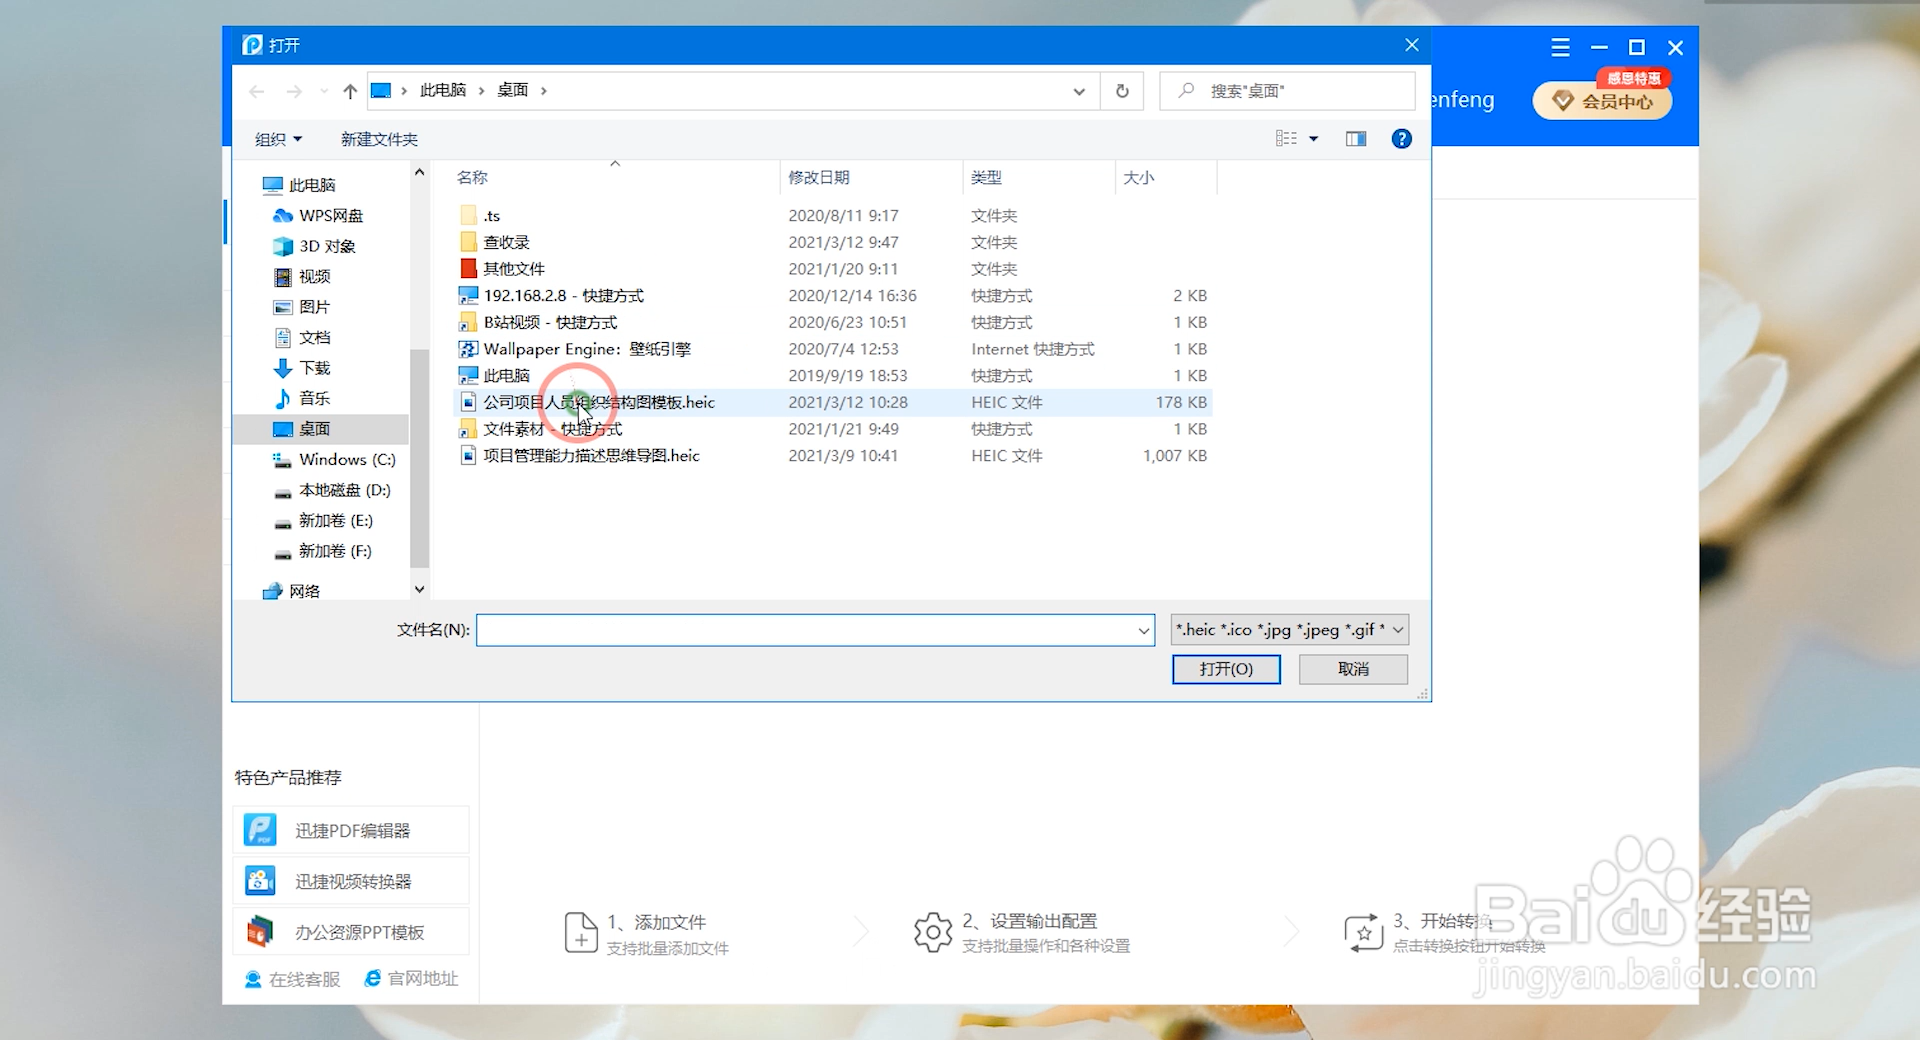The width and height of the screenshot is (1920, 1040).
Task: Click the refresh button beside the address bar
Action: tap(1122, 91)
